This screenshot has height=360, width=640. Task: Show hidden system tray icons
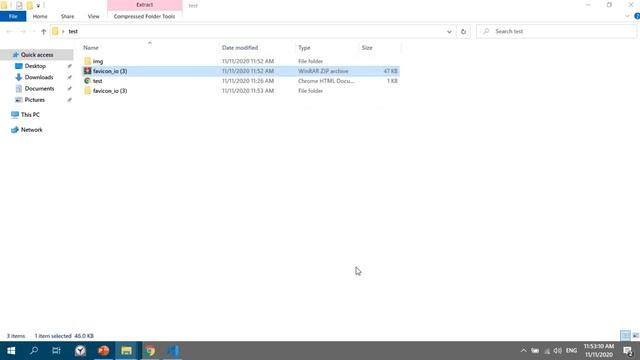coord(523,351)
